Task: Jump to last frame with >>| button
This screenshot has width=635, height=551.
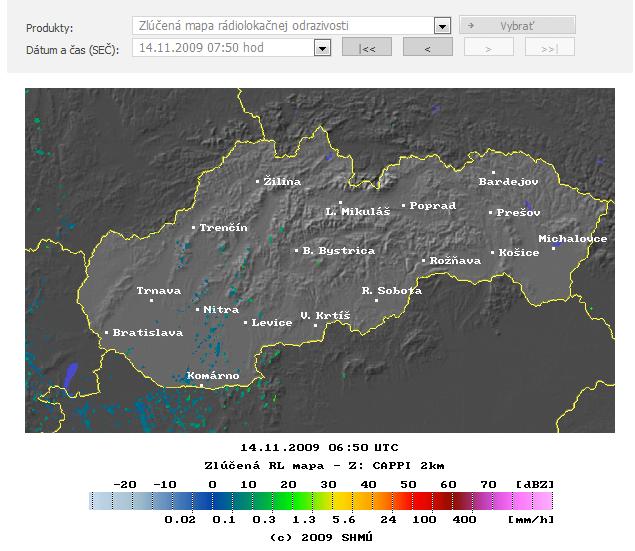Action: [x=550, y=47]
